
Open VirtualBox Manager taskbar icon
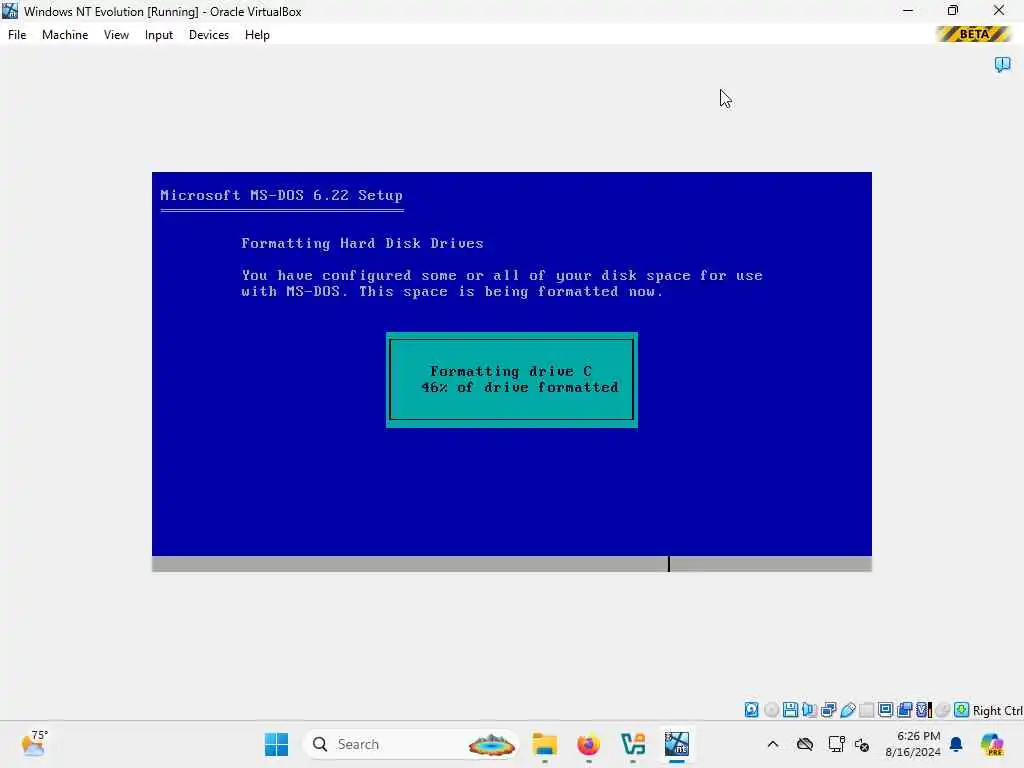pos(633,744)
